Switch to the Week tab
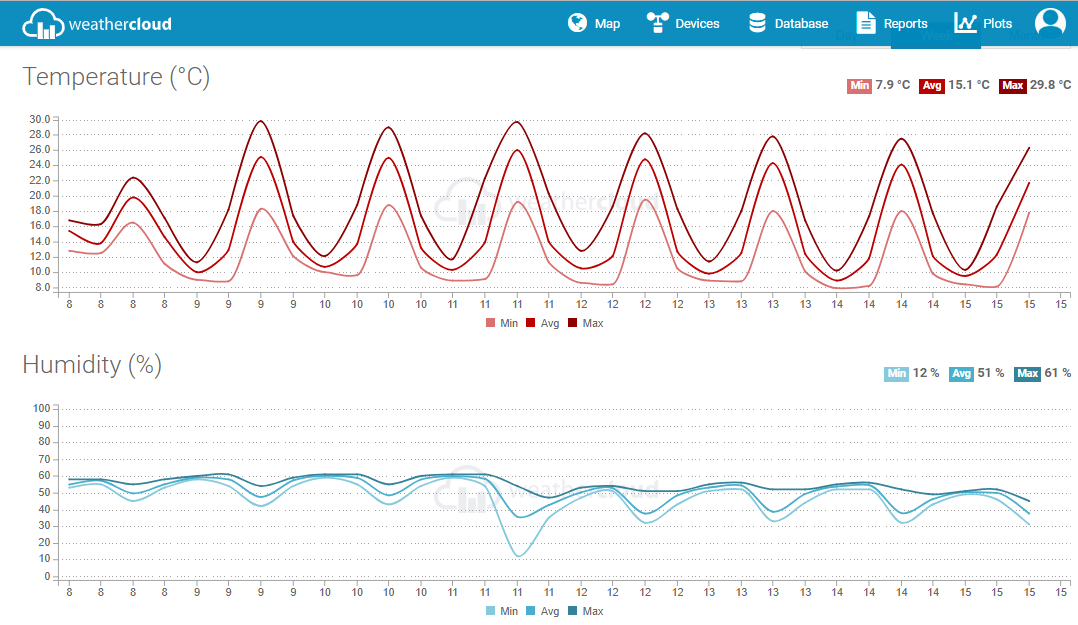 point(936,36)
